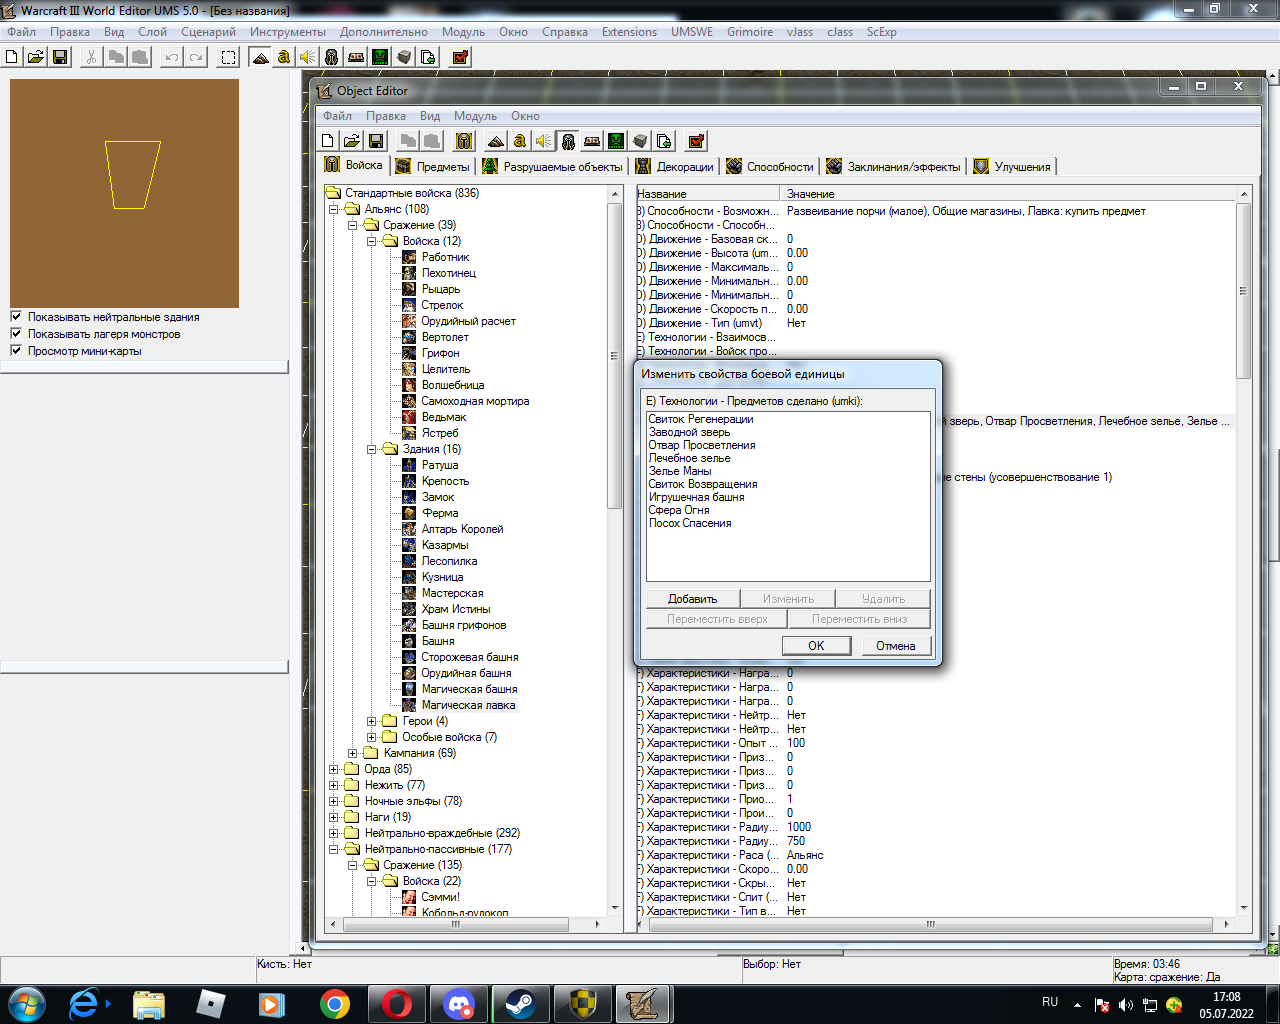The width and height of the screenshot is (1280, 1024).
Task: Select the selection brush tool in main toolbar
Action: click(228, 57)
